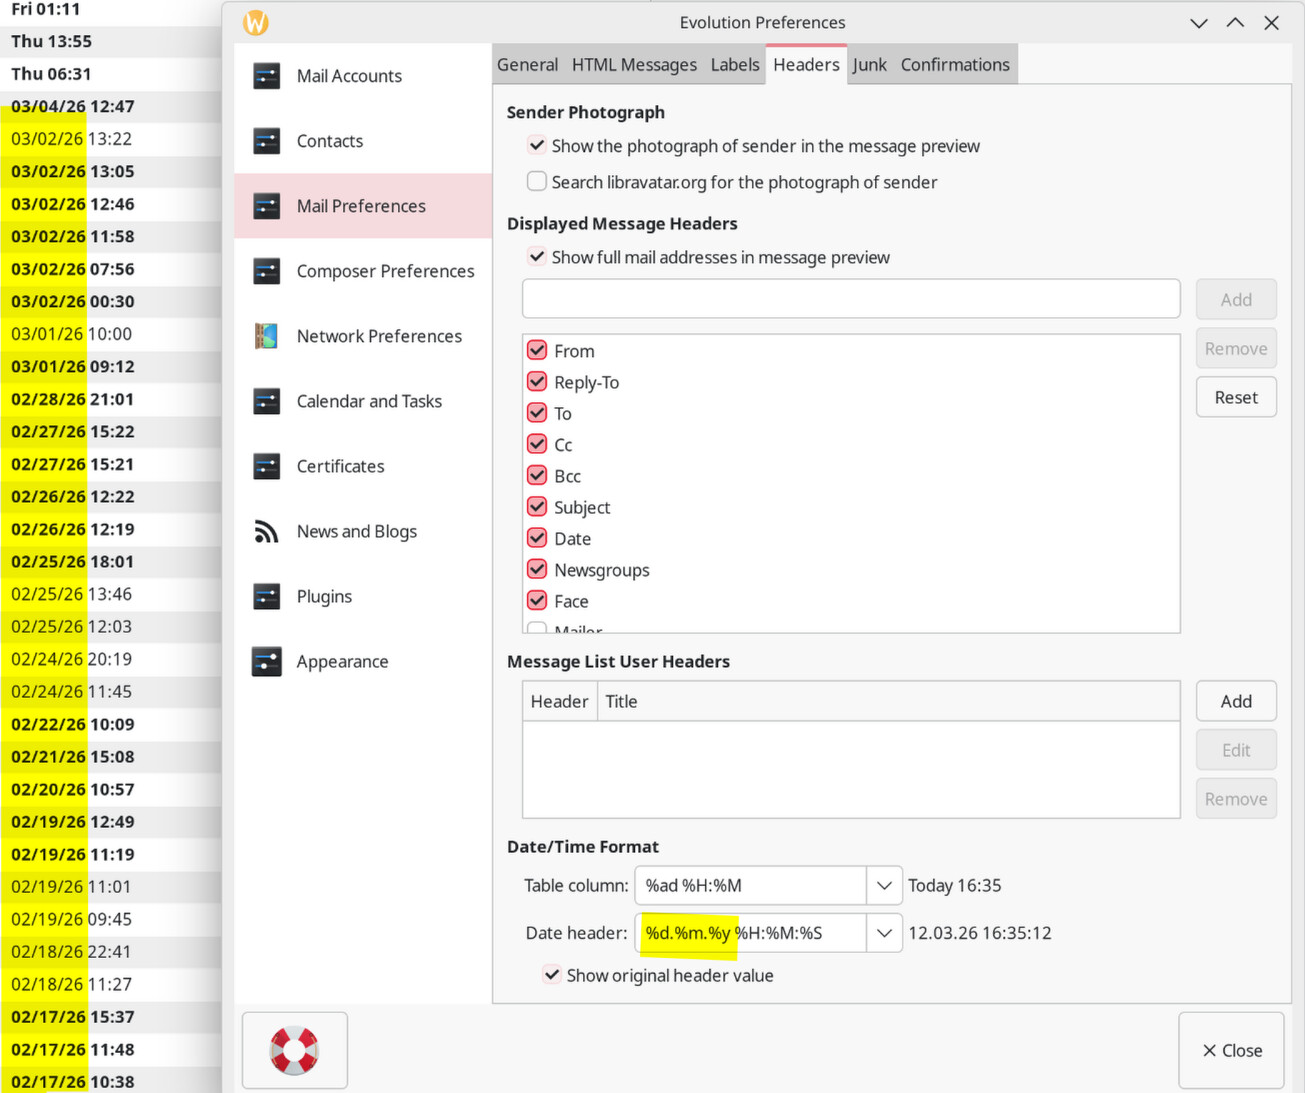Click the lifebuoy help icon button
This screenshot has width=1305, height=1093.
[x=294, y=1050]
